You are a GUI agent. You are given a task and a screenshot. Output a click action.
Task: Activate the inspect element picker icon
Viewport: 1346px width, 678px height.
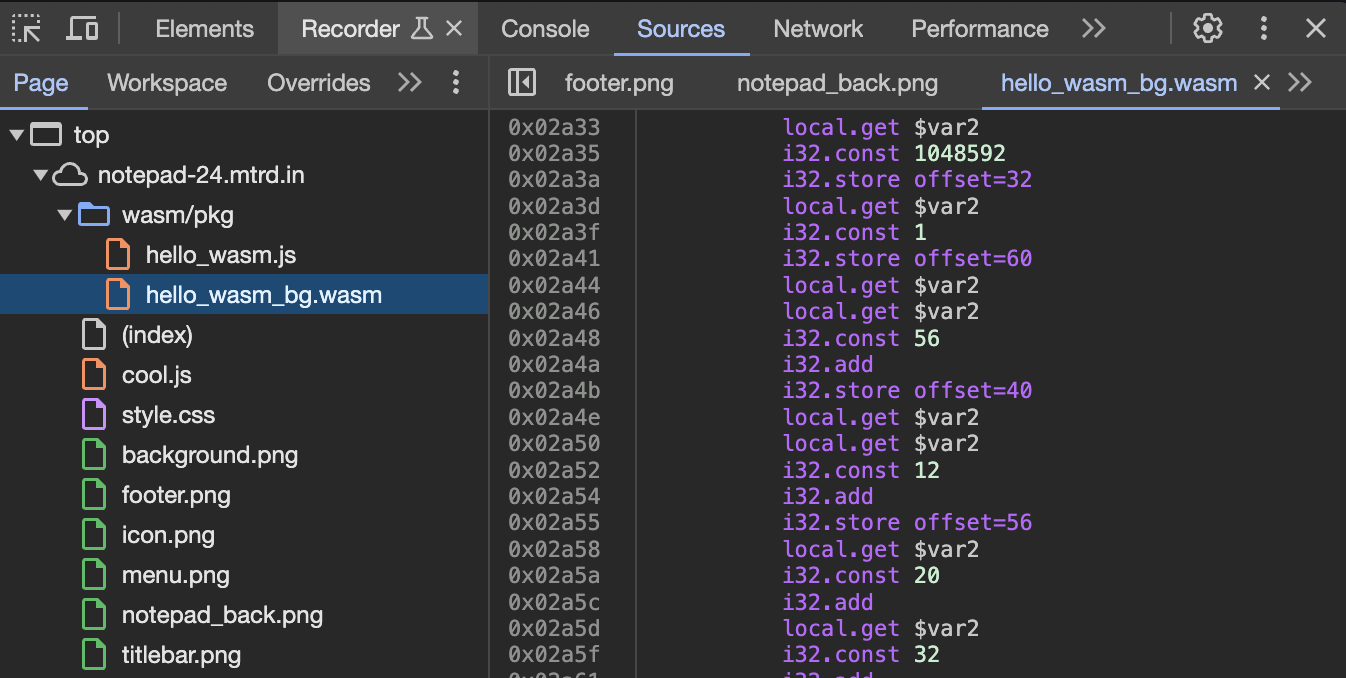27,29
